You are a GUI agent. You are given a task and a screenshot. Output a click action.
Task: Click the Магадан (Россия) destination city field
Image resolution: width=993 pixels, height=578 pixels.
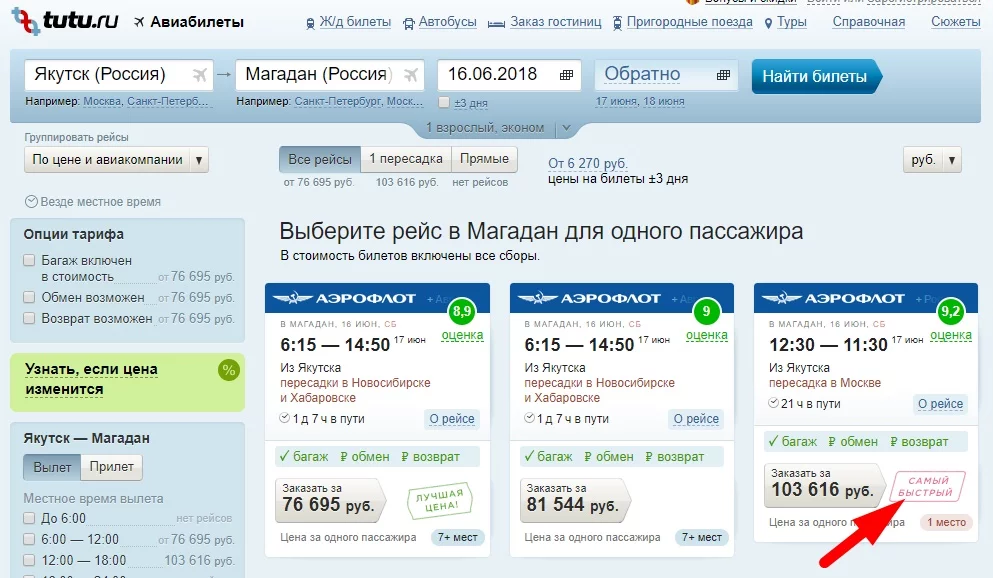(x=330, y=75)
